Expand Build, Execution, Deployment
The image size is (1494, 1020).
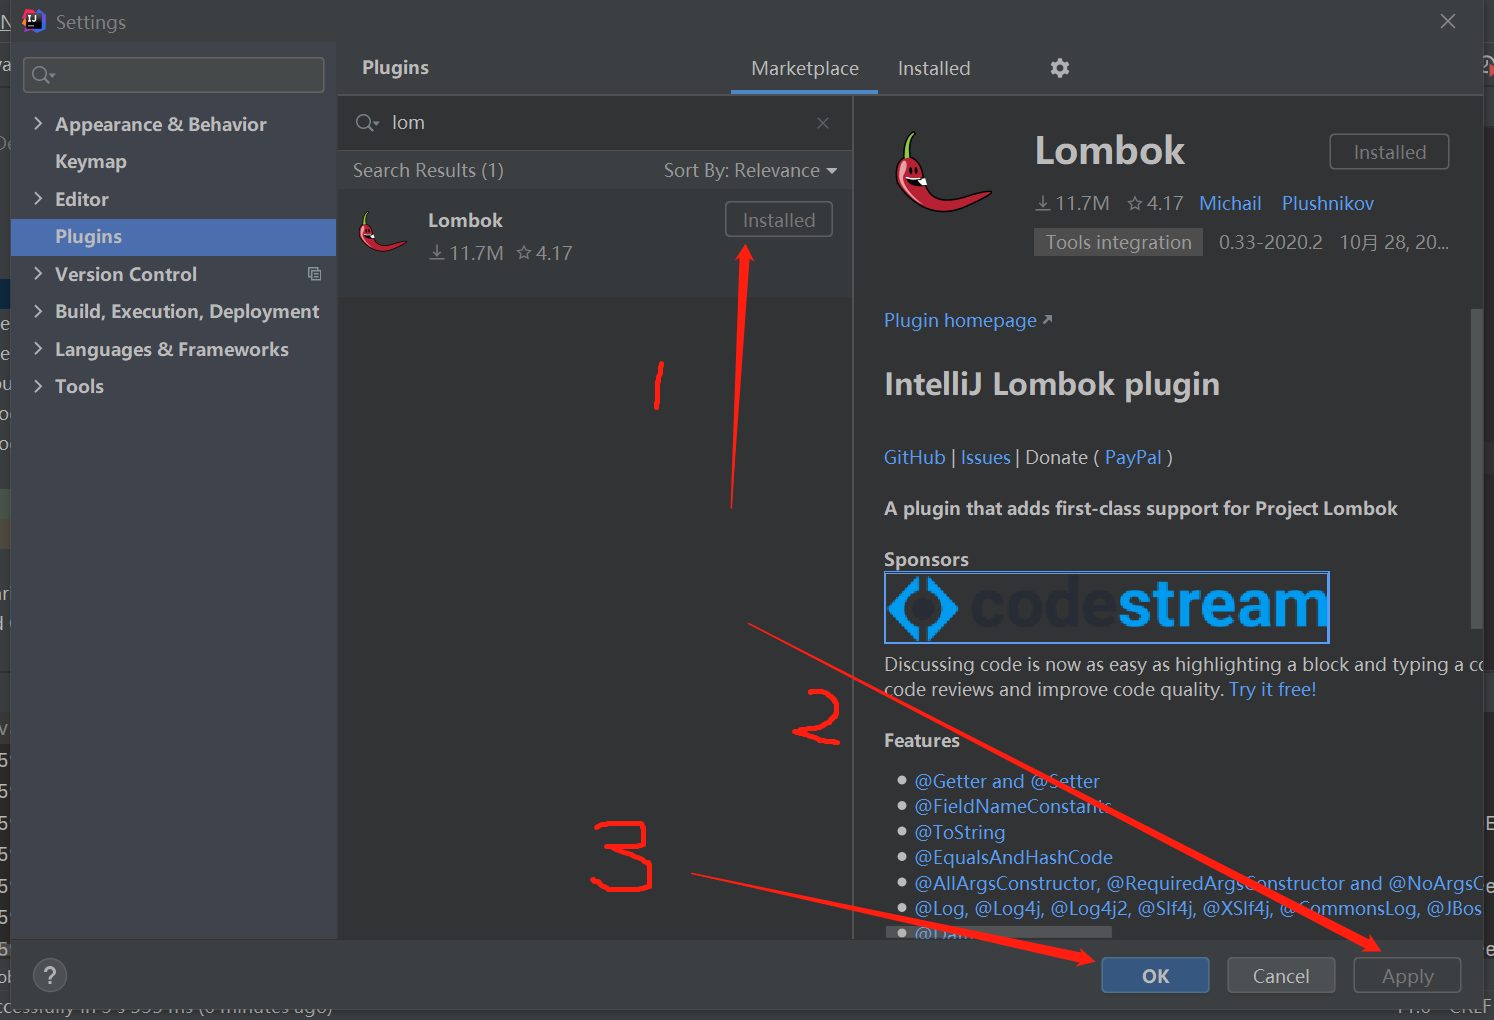click(x=38, y=311)
